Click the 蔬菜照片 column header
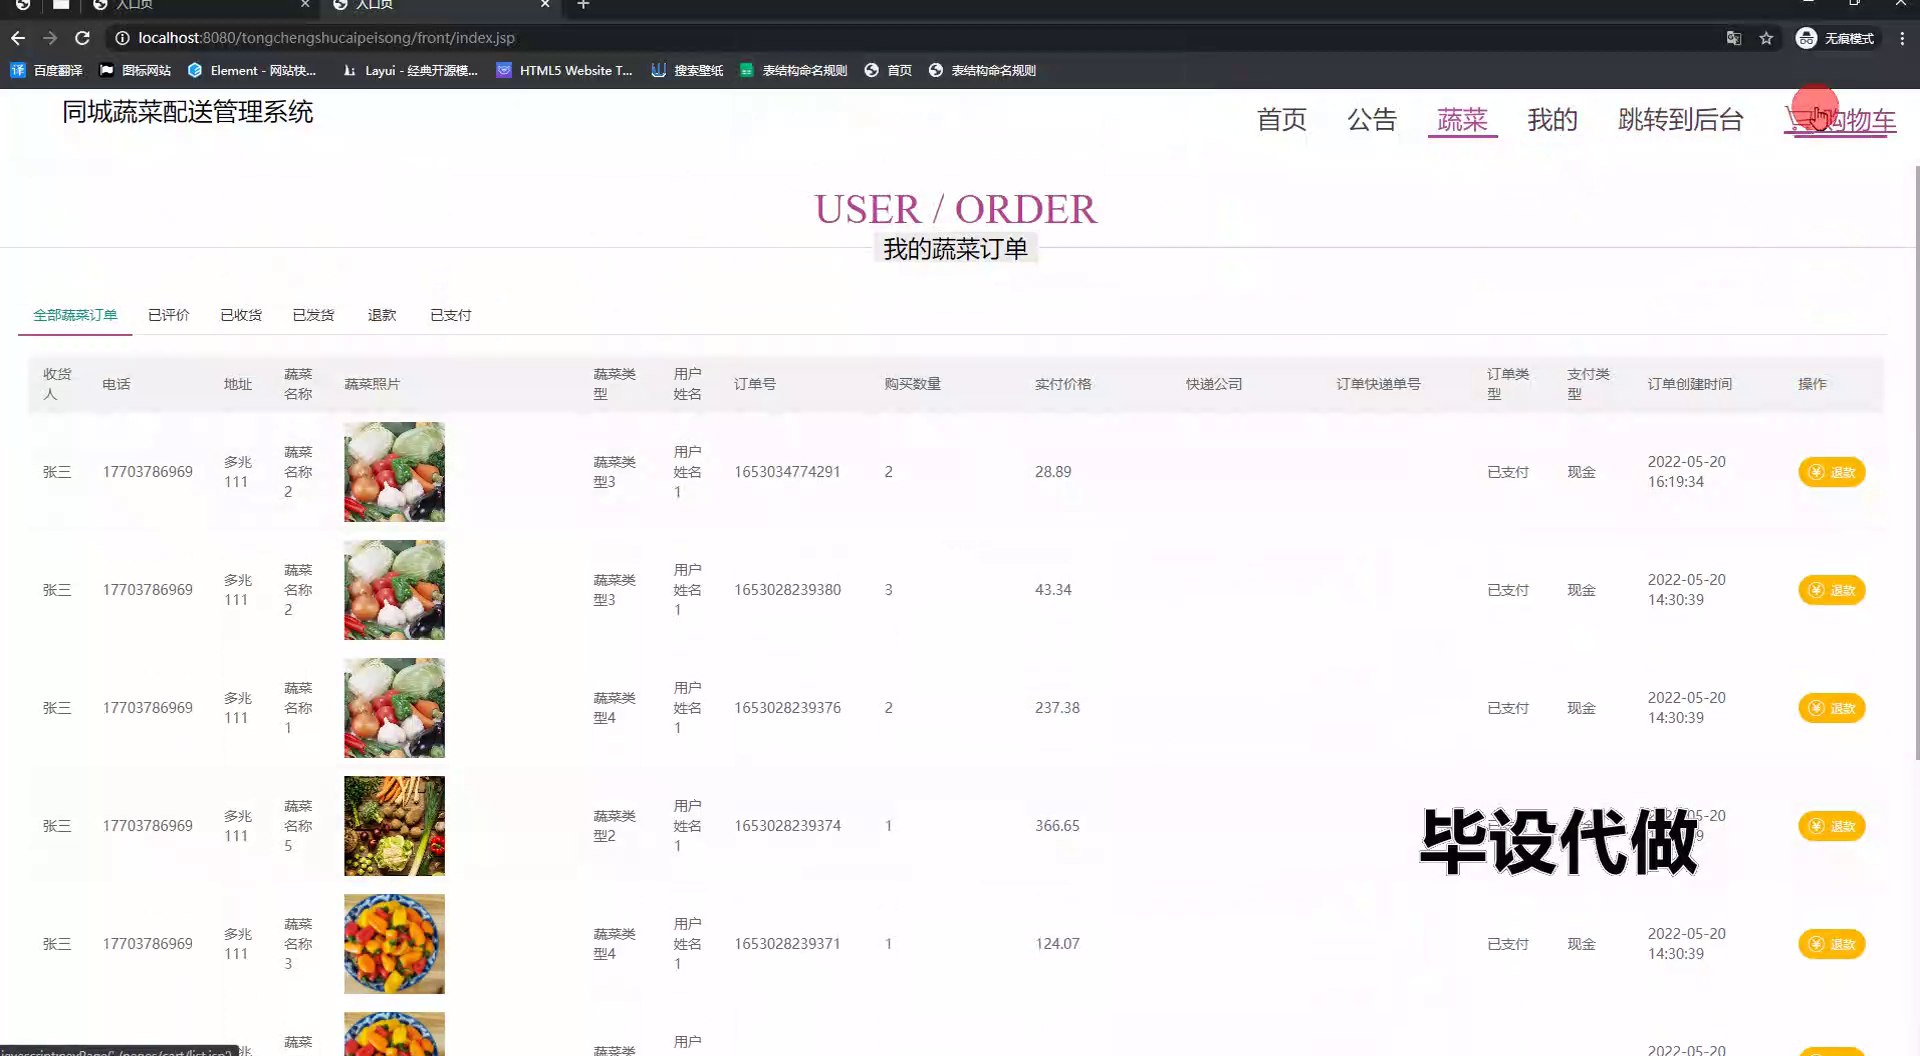The image size is (1920, 1056). (372, 384)
